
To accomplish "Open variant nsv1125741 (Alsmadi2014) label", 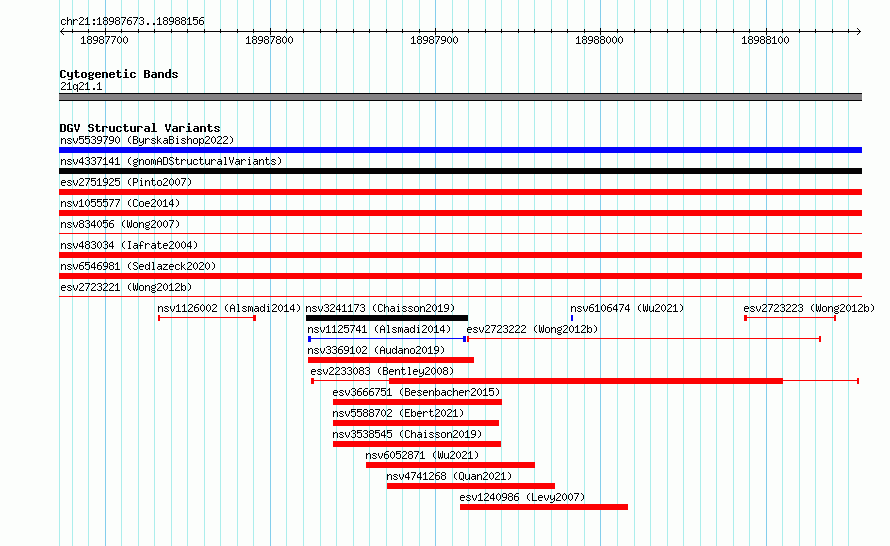I will [379, 329].
